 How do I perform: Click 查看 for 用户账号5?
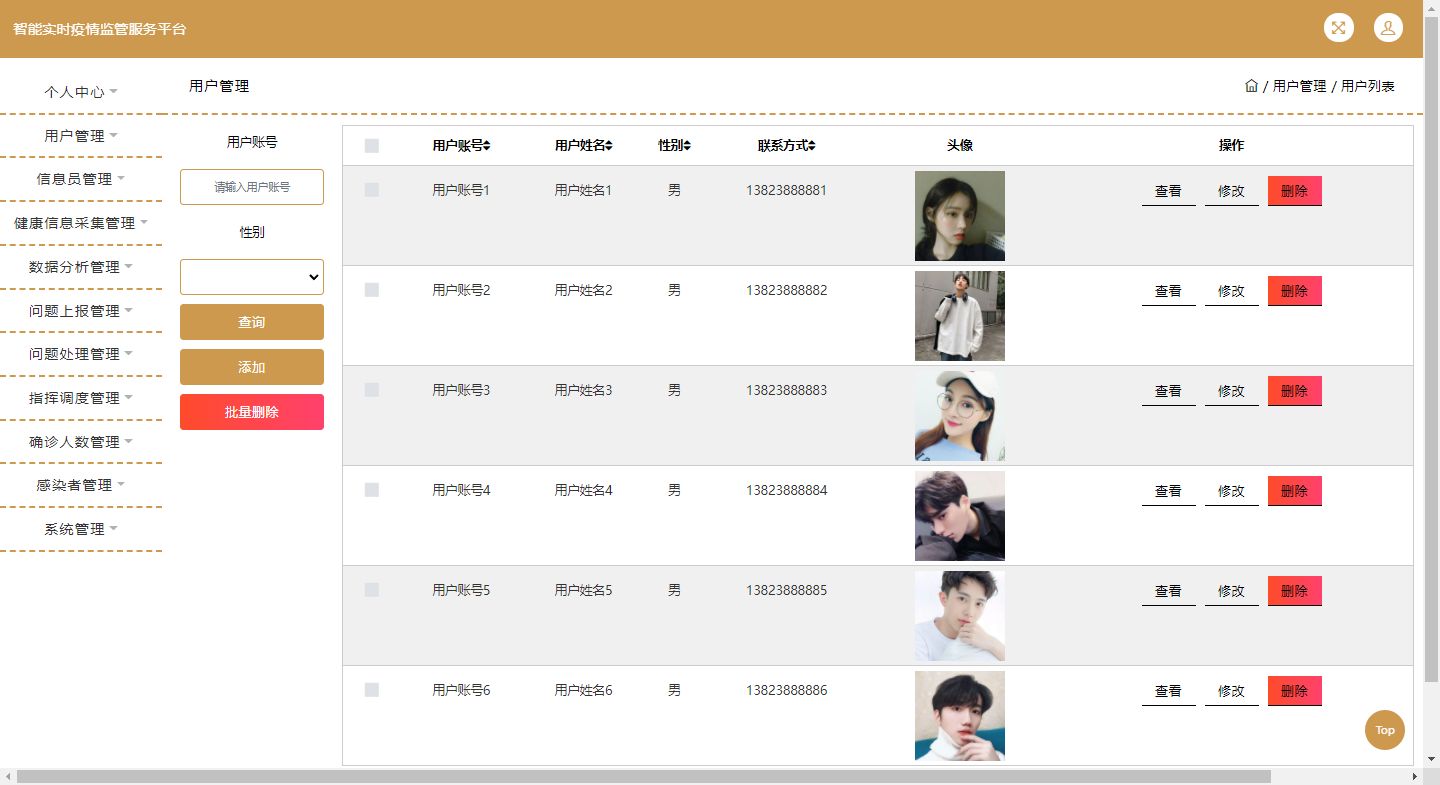pyautogui.click(x=1168, y=591)
